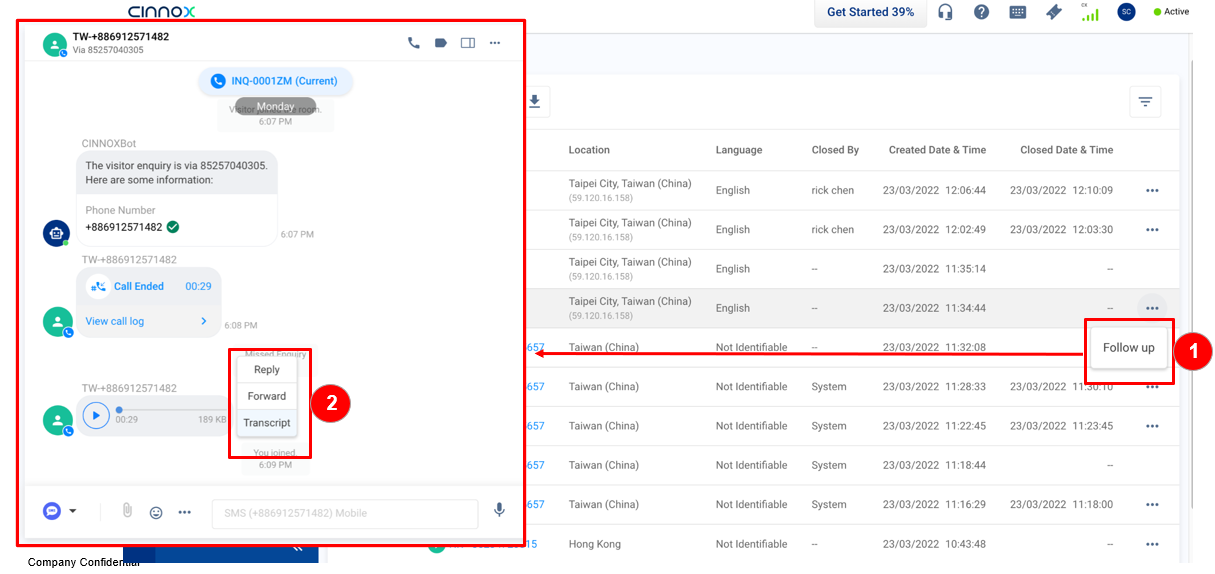The width and height of the screenshot is (1215, 574).
Task: Click the microphone voice message icon
Action: pos(499,511)
